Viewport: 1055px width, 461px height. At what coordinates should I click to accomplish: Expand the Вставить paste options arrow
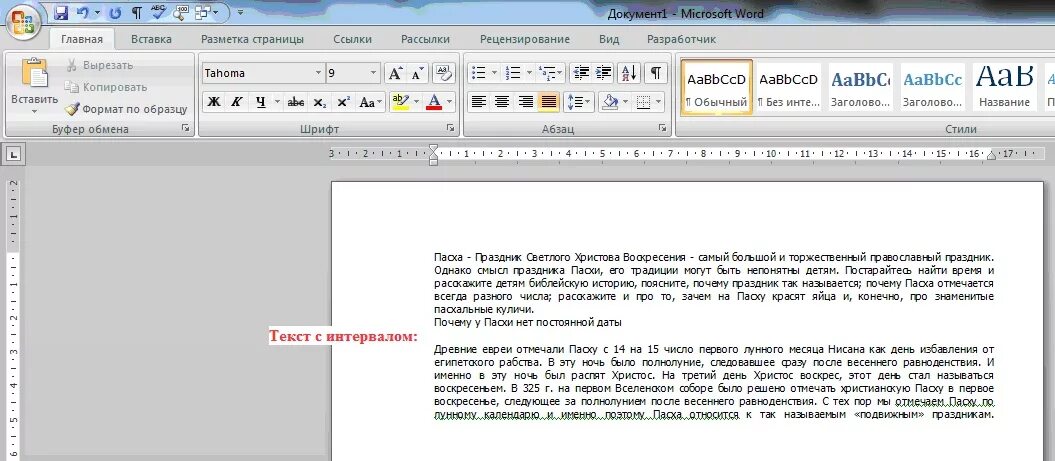pyautogui.click(x=34, y=111)
